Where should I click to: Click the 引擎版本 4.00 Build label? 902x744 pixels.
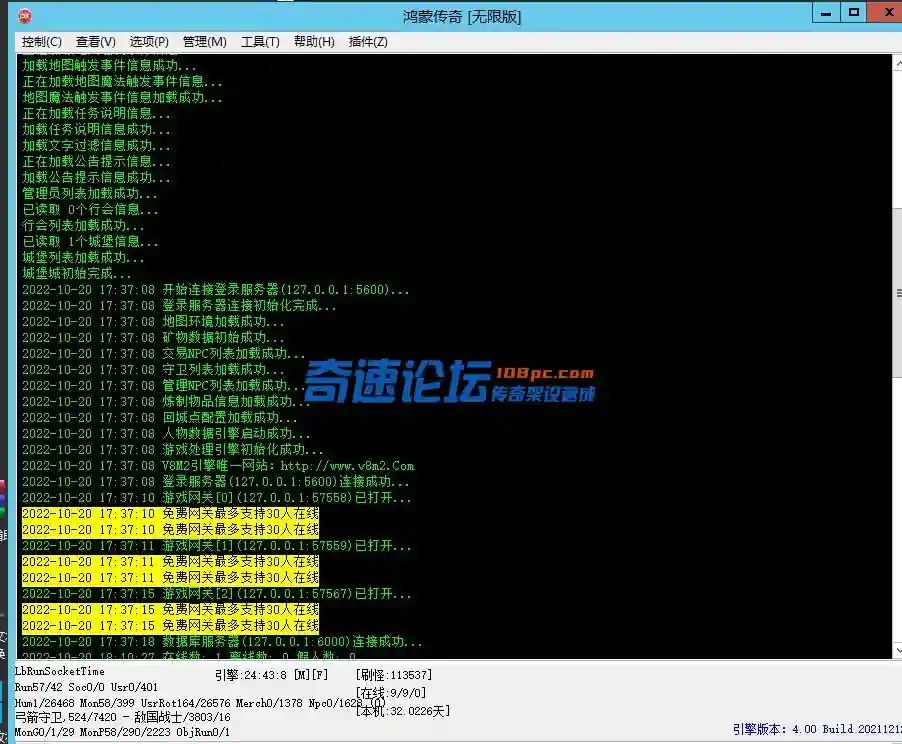pyautogui.click(x=817, y=729)
